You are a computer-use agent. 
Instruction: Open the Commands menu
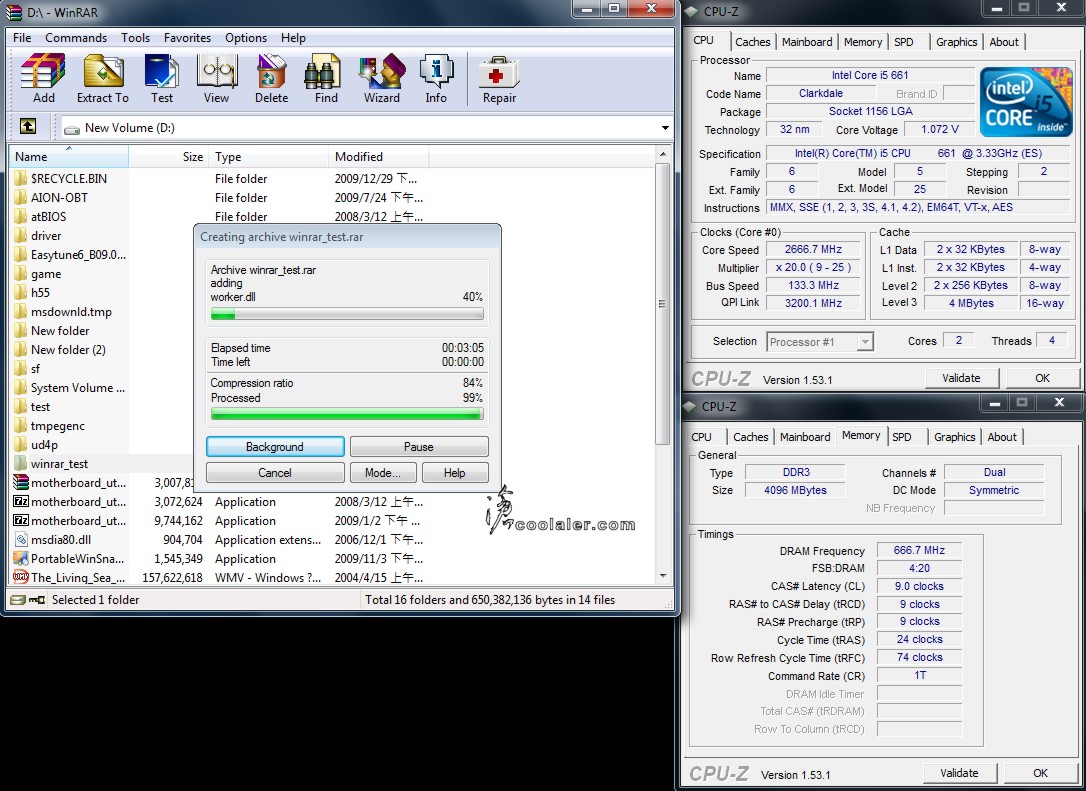click(x=76, y=38)
